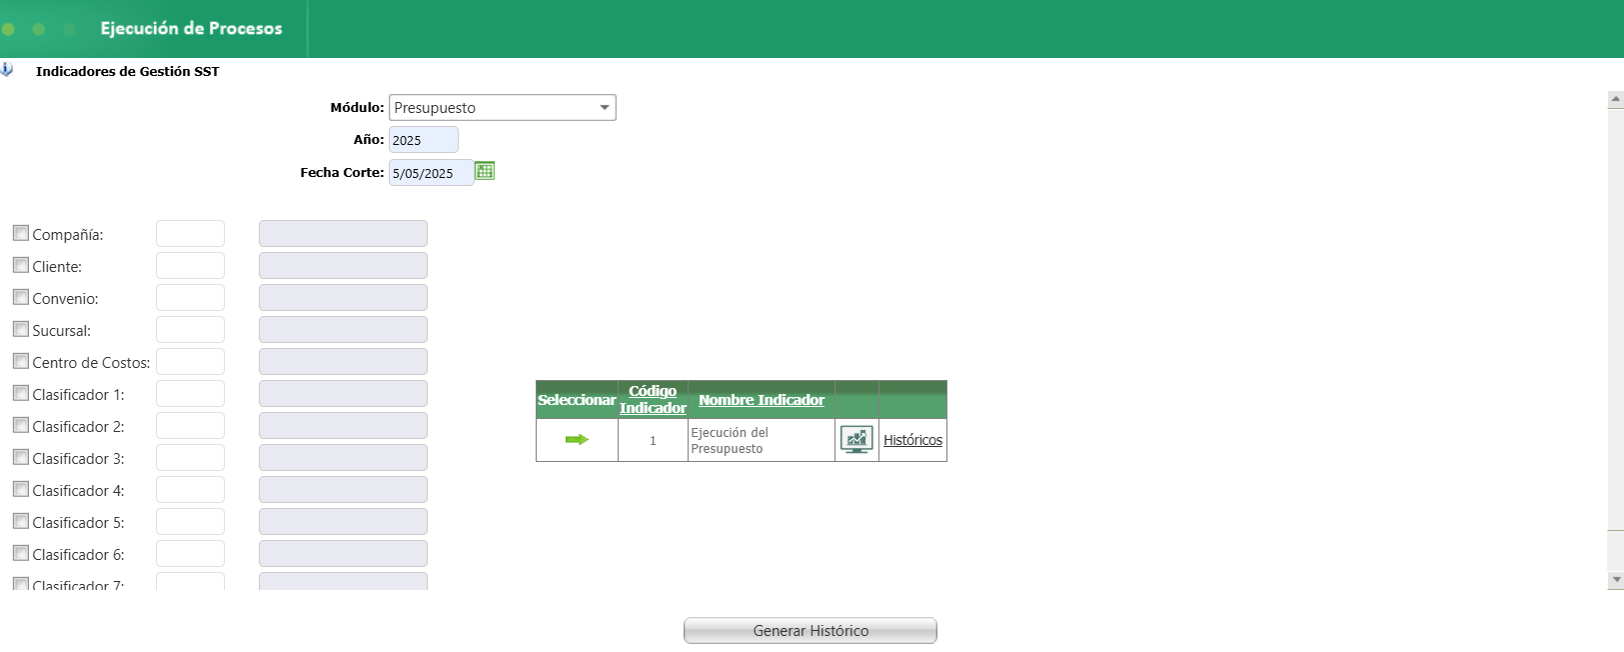Viewport: 1624px width, 652px height.
Task: Click the Cliente code input
Action: pyautogui.click(x=190, y=265)
